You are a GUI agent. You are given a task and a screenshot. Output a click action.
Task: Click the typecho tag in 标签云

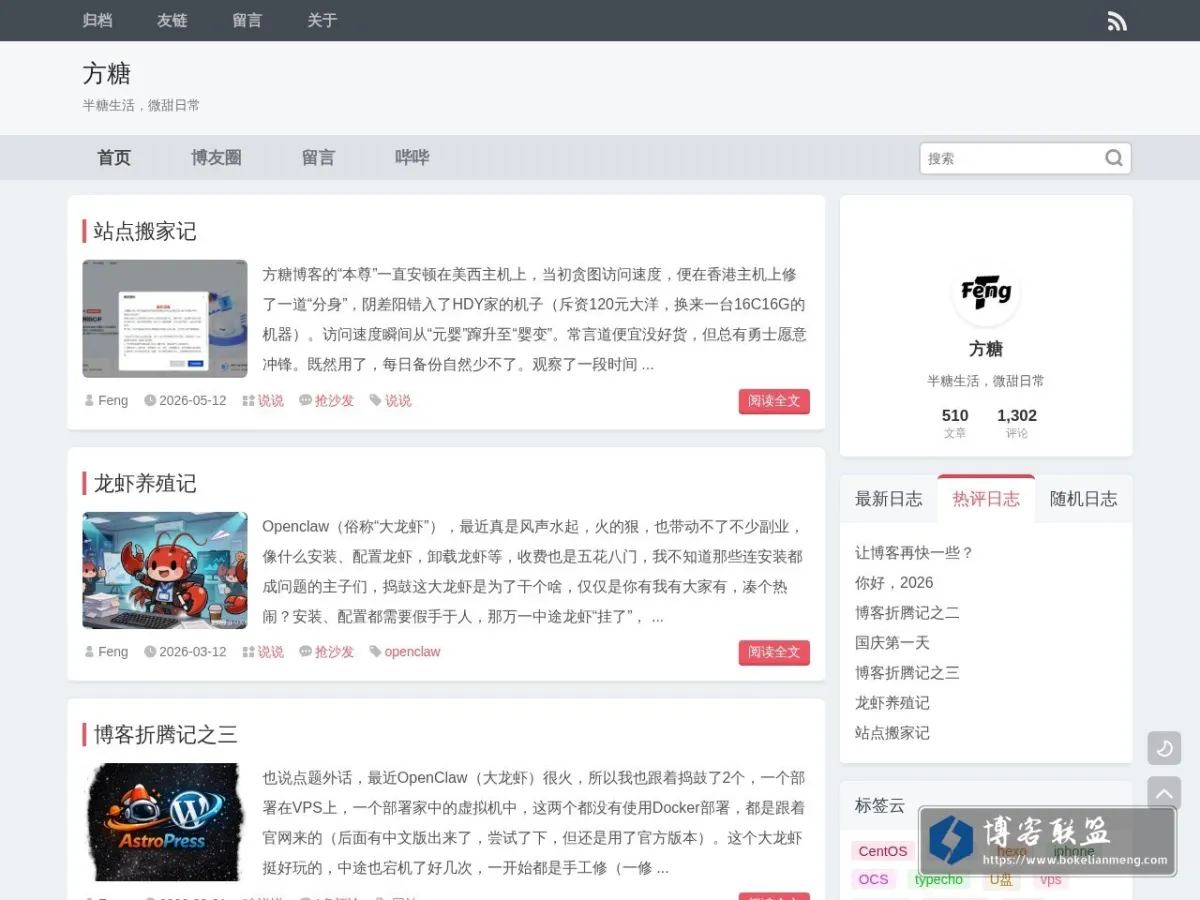pyautogui.click(x=939, y=879)
